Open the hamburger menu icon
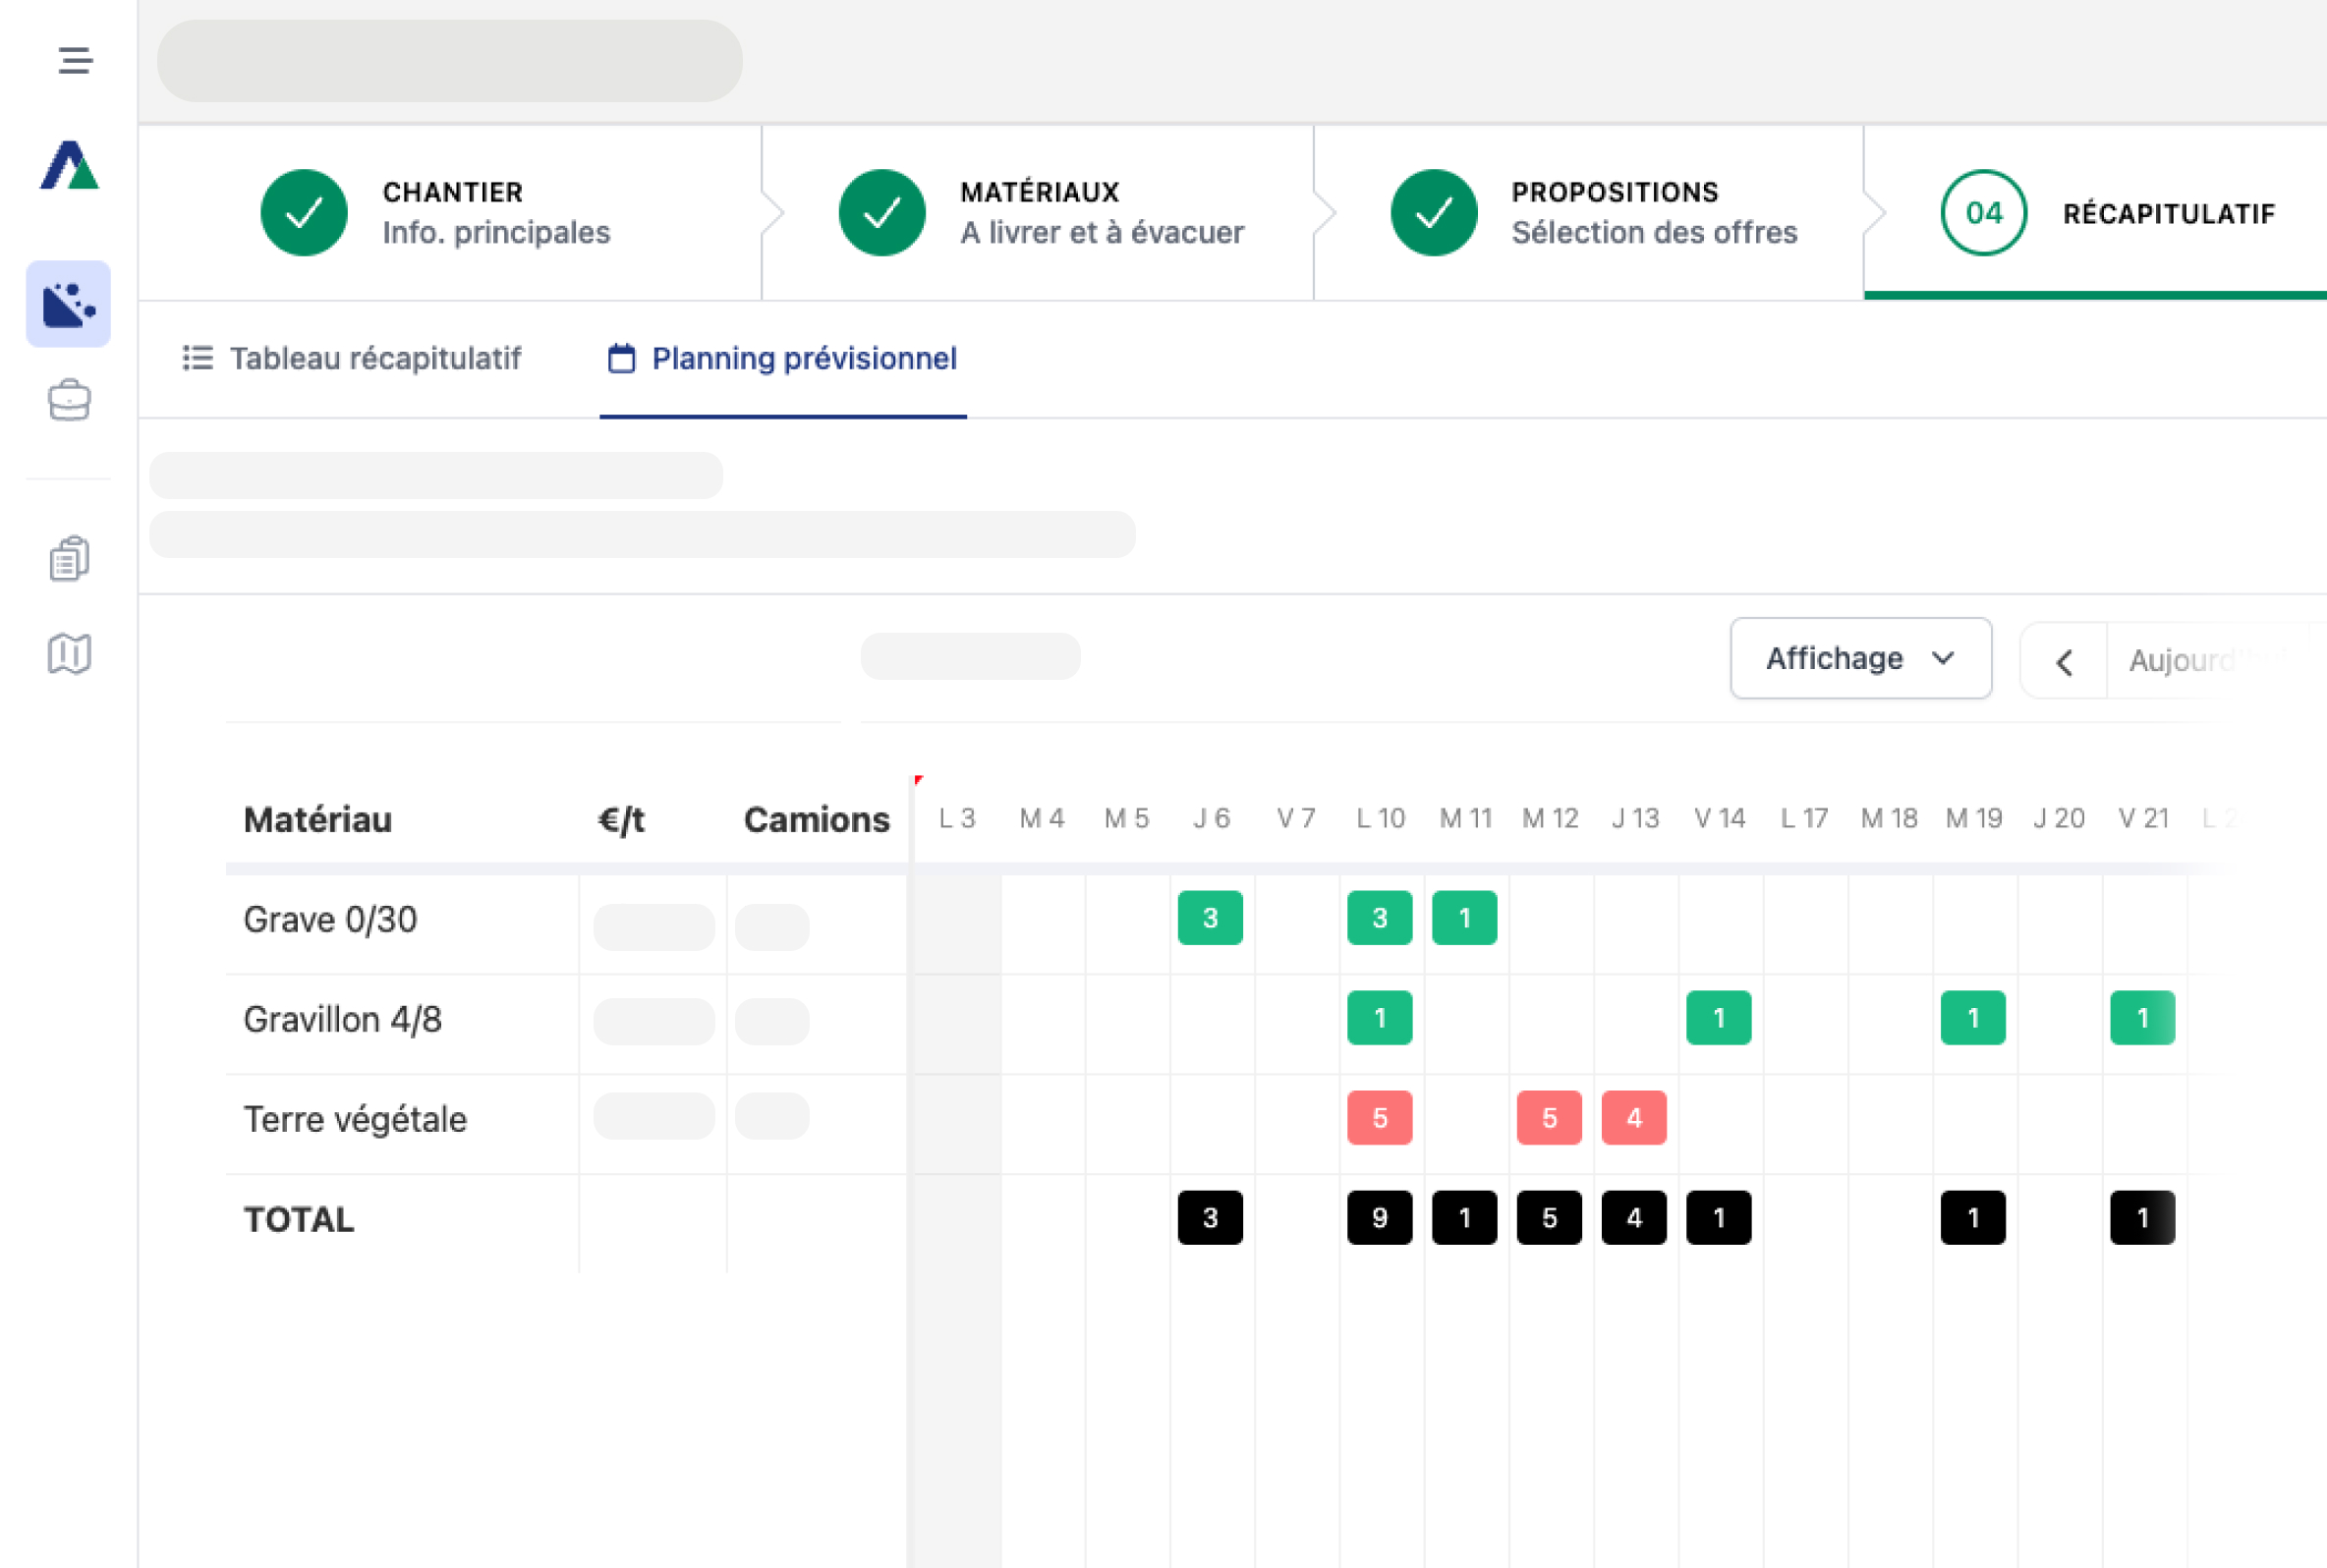Screen dimensions: 2327x1568 (75, 60)
